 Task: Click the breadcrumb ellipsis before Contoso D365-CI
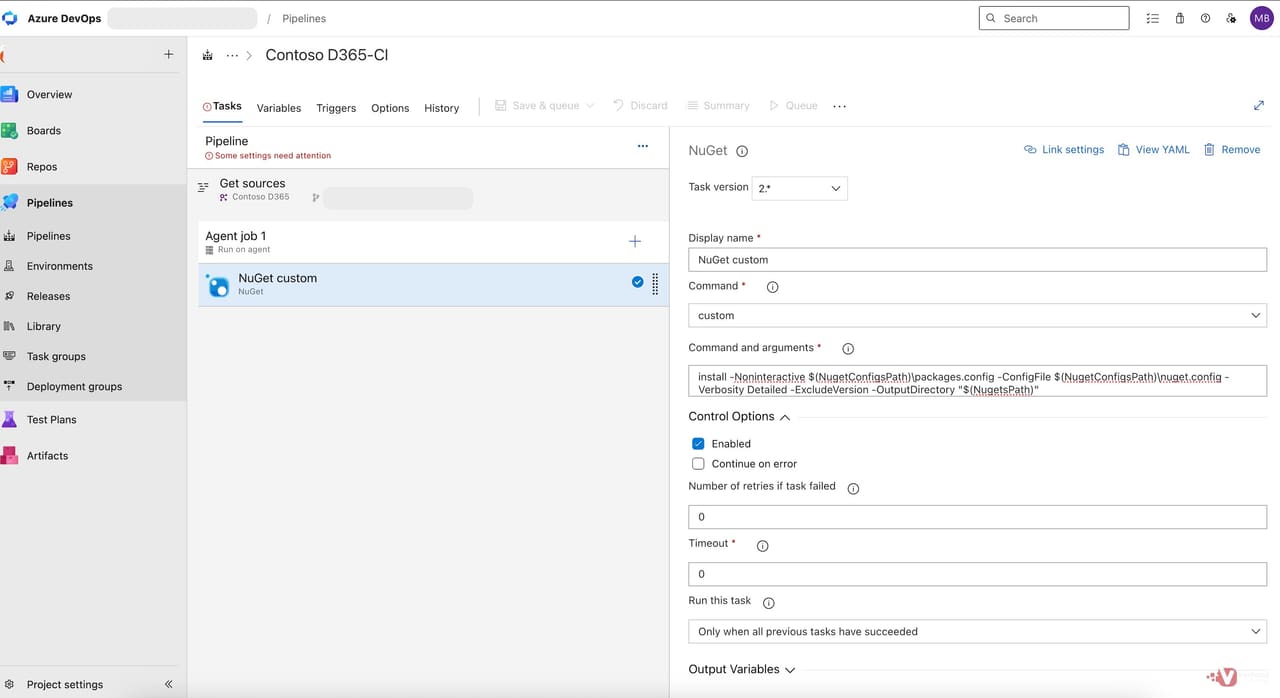(x=232, y=55)
